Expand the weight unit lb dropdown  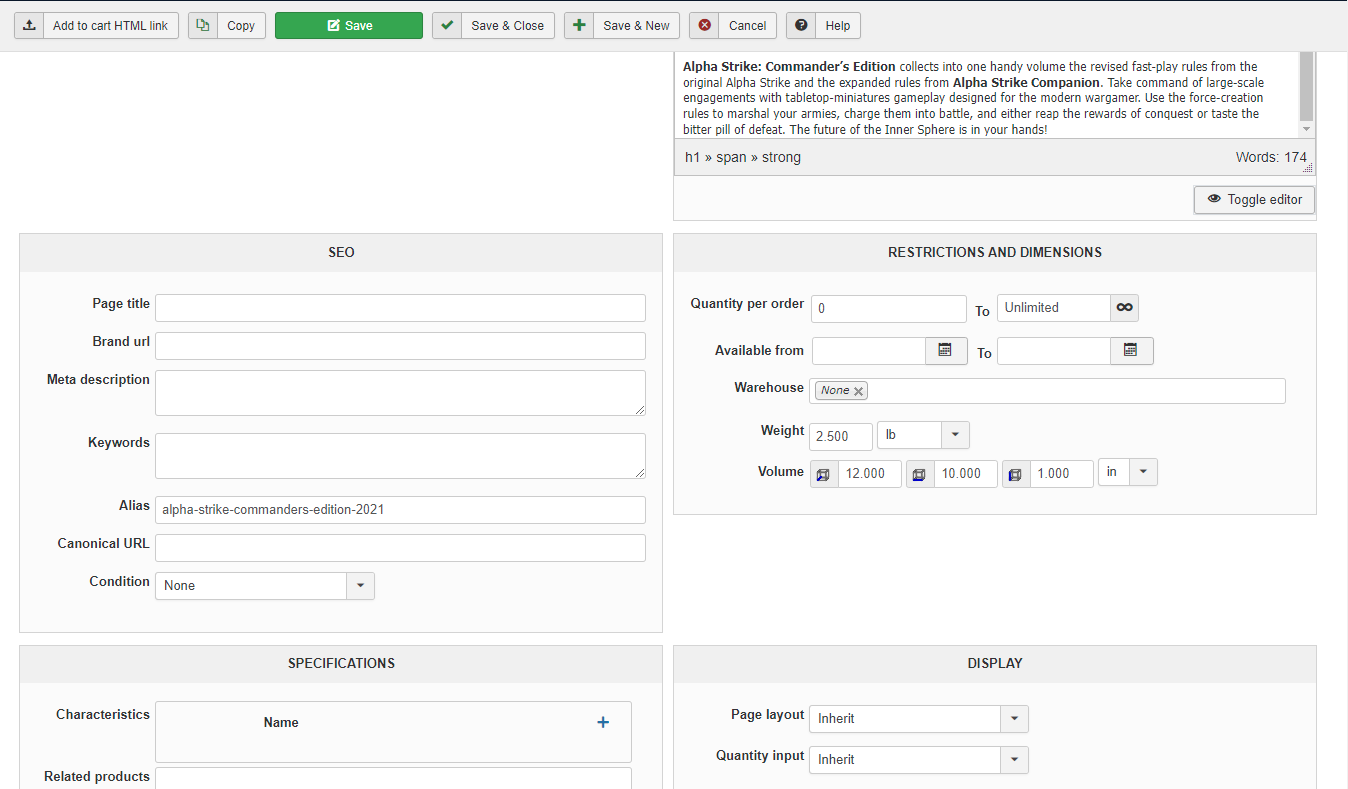pos(955,435)
